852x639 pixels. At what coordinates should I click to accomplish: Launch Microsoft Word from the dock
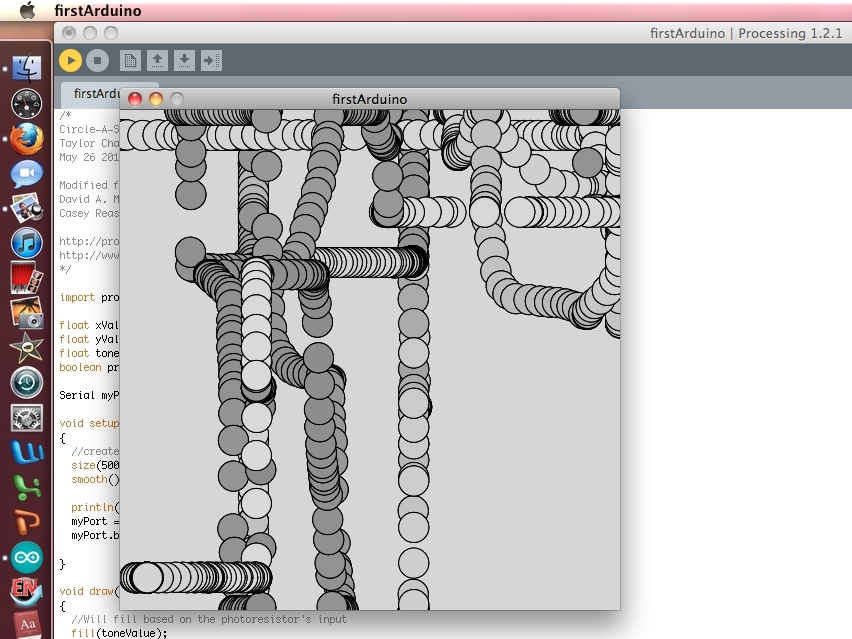[x=27, y=452]
